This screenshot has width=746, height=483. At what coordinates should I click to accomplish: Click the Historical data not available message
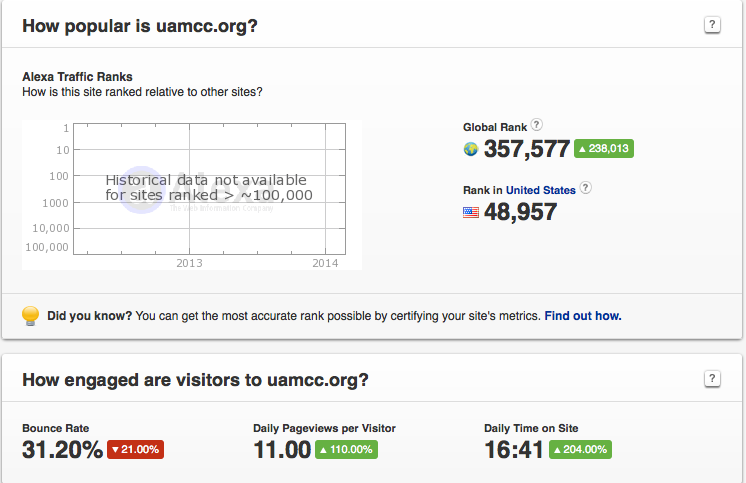(209, 187)
